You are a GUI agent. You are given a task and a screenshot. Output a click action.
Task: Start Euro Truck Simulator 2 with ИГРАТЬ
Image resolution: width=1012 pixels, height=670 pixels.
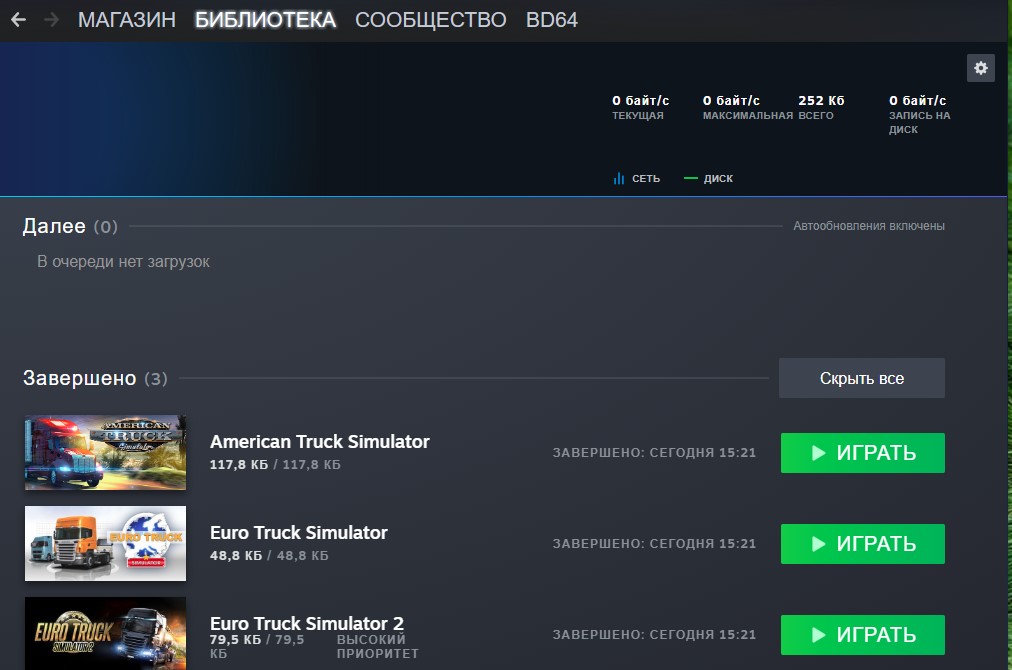tap(863, 635)
